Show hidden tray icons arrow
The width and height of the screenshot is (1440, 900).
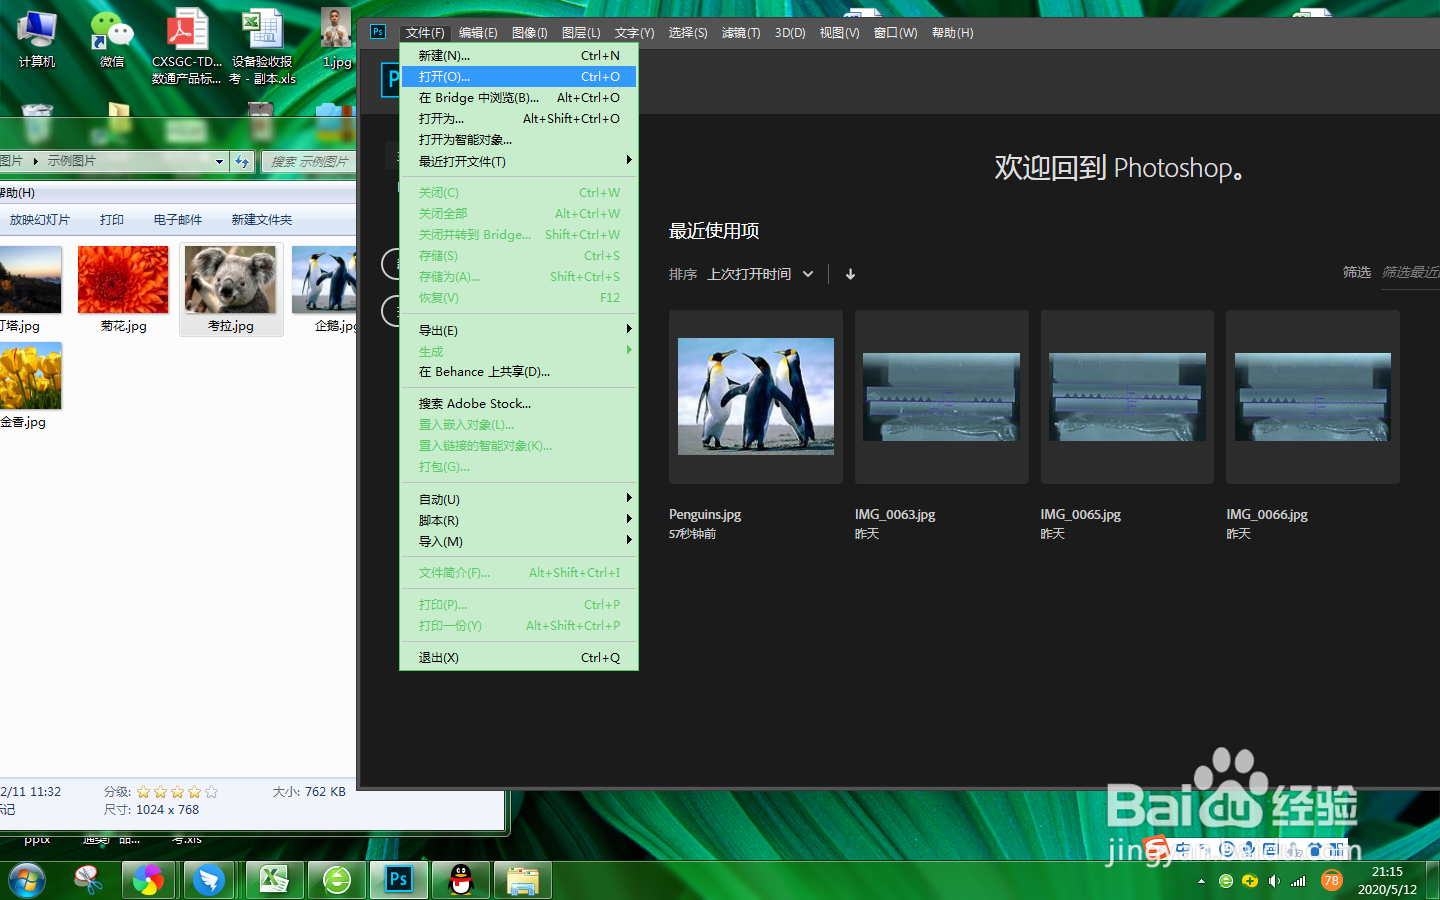pos(1201,881)
